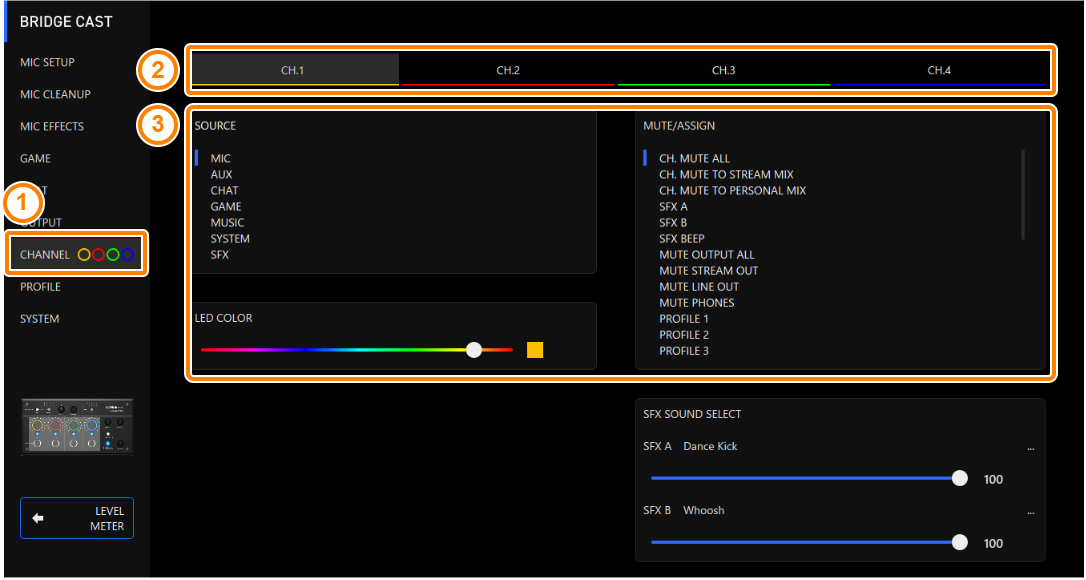The image size is (1086, 580).
Task: Click the Bridge Cast device thumbnail
Action: pos(77,426)
